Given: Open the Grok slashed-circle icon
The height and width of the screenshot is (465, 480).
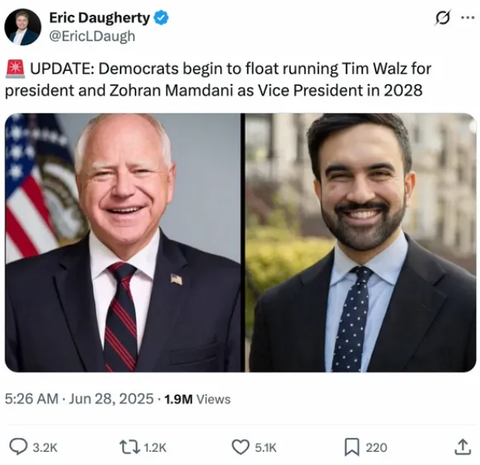Looking at the screenshot, I should point(443,18).
